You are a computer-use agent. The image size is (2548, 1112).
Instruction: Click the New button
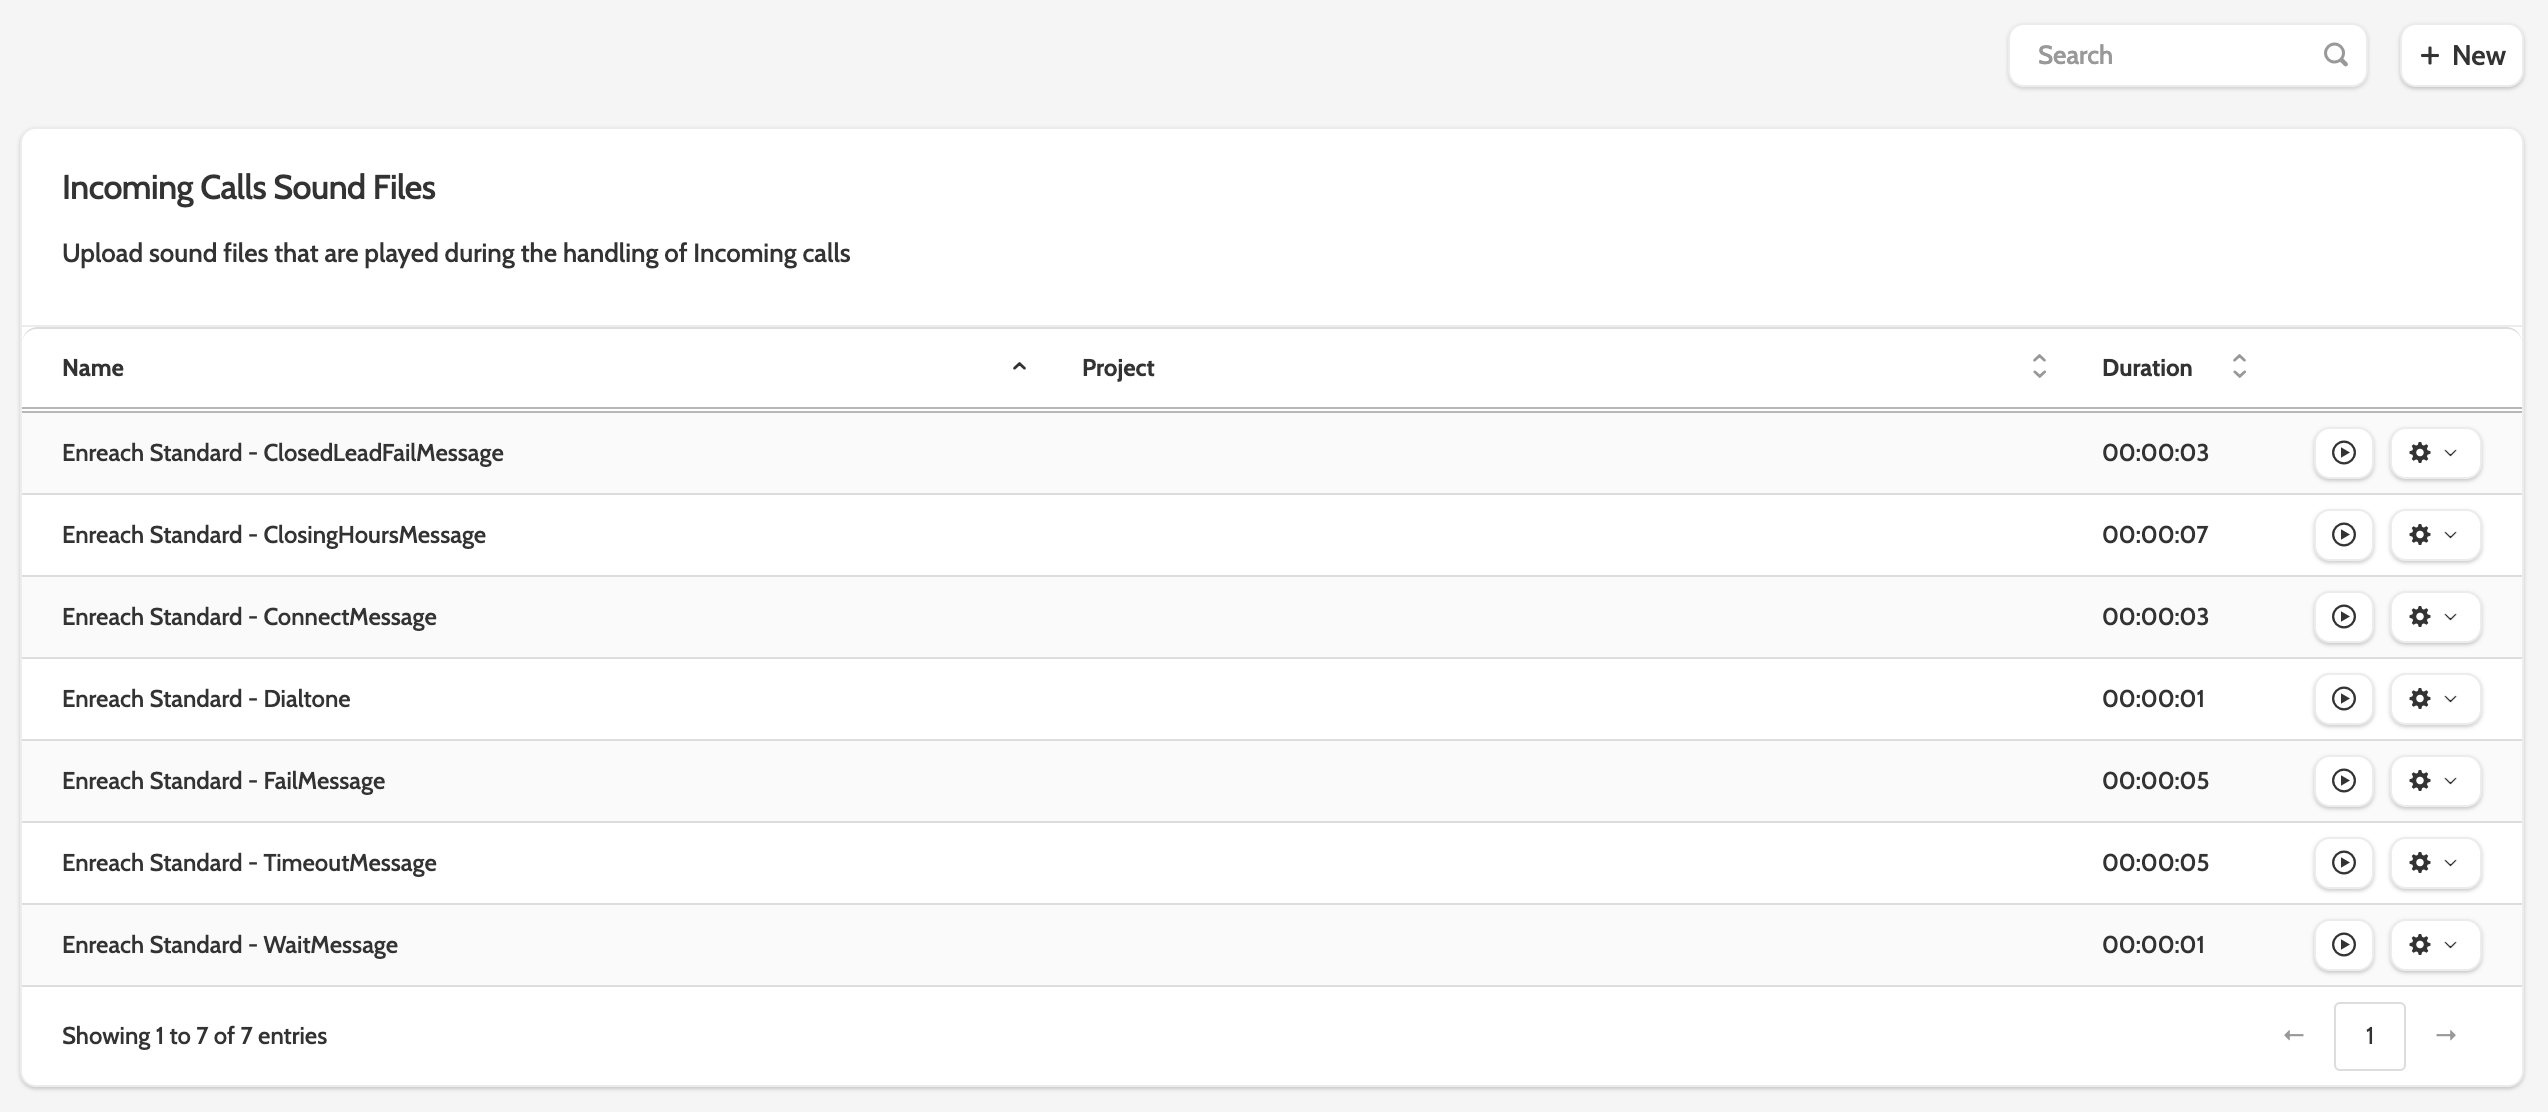pyautogui.click(x=2461, y=56)
